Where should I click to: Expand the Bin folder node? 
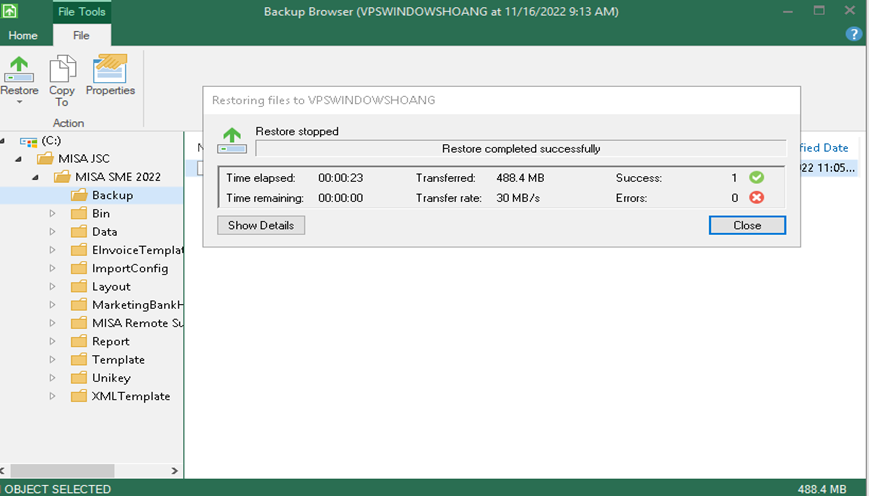53,214
